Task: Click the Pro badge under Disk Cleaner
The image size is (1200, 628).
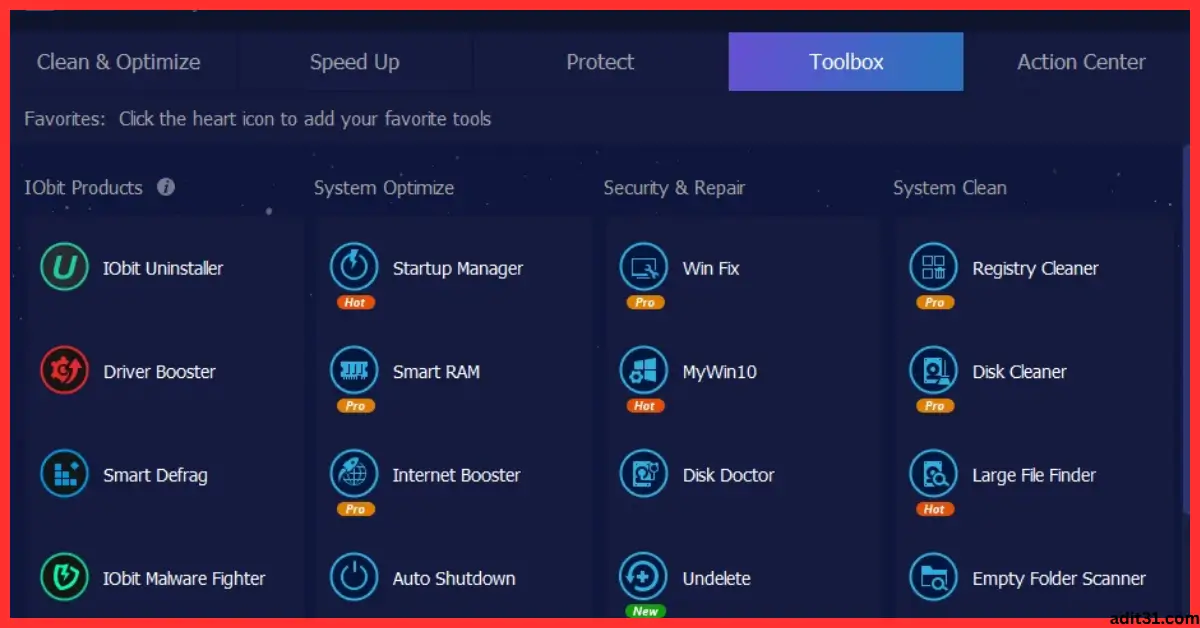Action: pos(934,406)
